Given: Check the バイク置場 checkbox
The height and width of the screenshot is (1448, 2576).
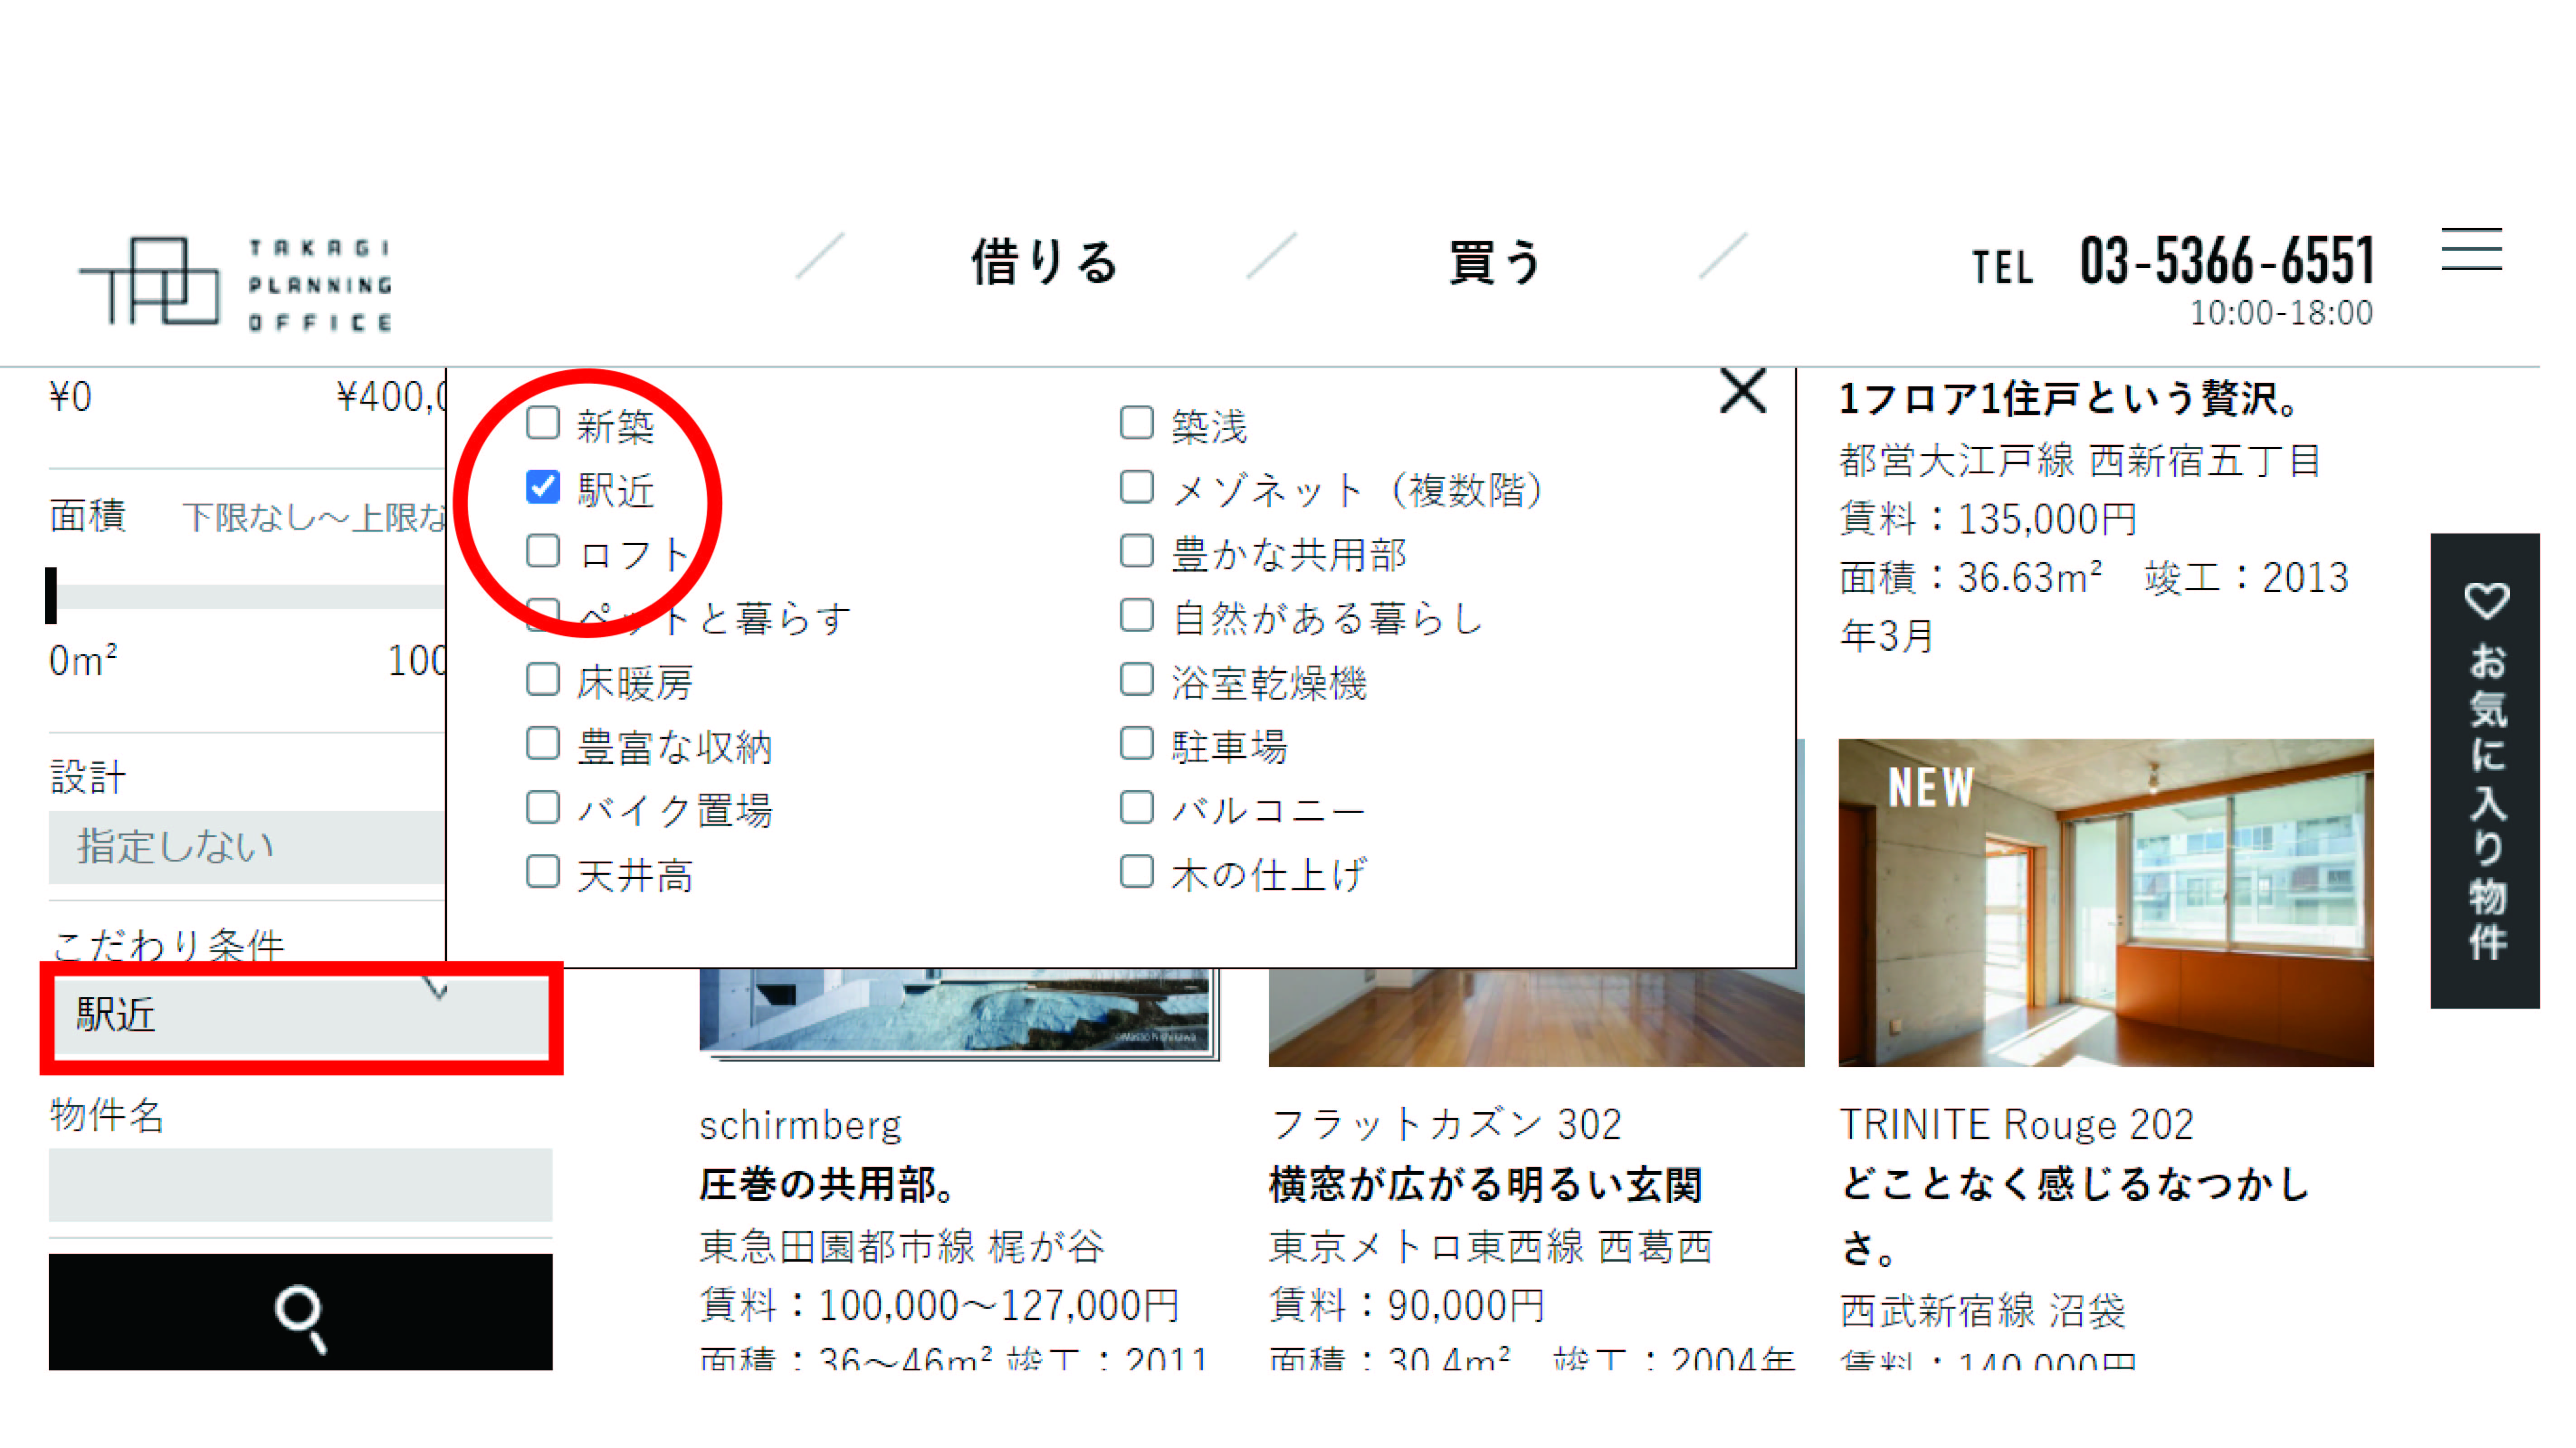Looking at the screenshot, I should tap(543, 807).
